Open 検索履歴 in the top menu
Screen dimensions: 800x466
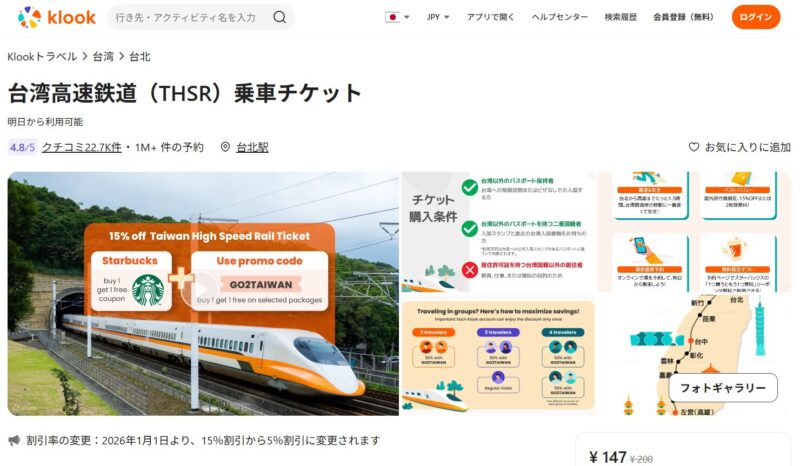[x=620, y=17]
